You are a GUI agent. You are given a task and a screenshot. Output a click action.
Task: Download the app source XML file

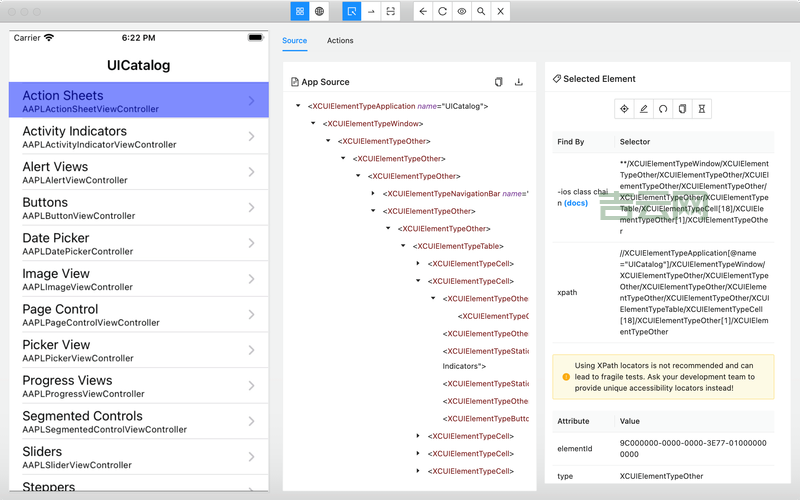519,82
